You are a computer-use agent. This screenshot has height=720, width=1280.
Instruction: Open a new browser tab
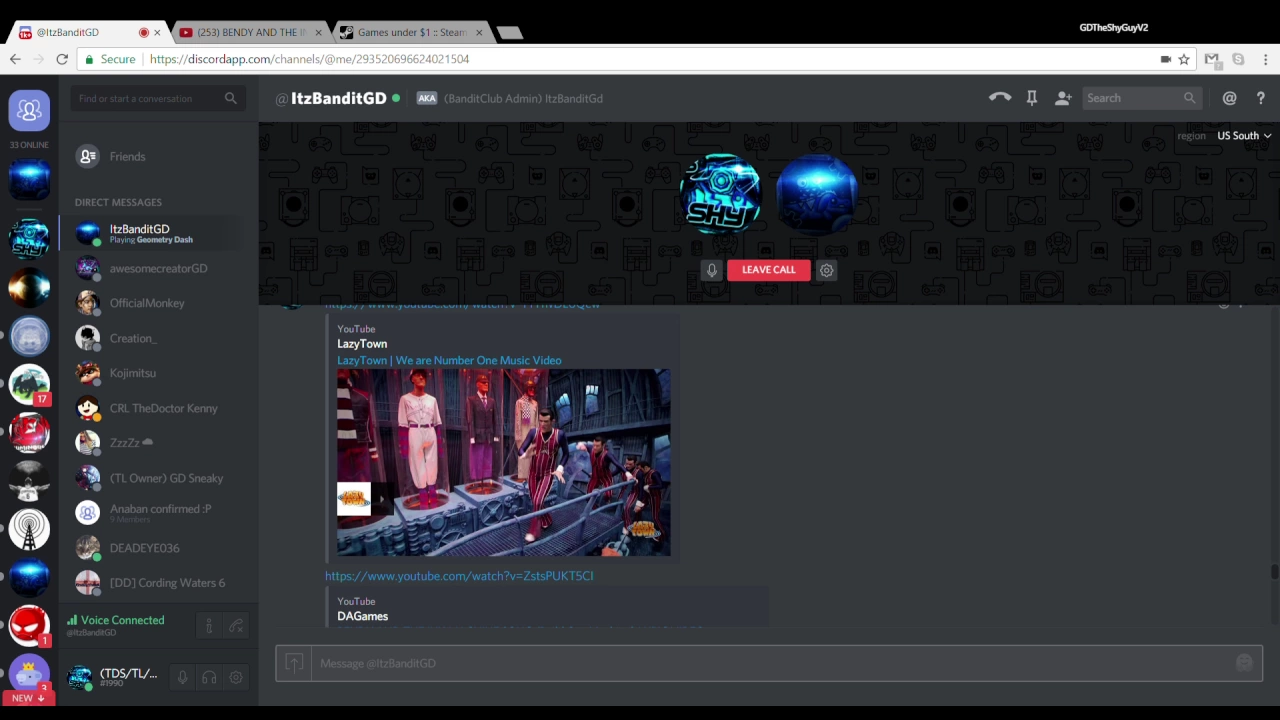pos(510,33)
